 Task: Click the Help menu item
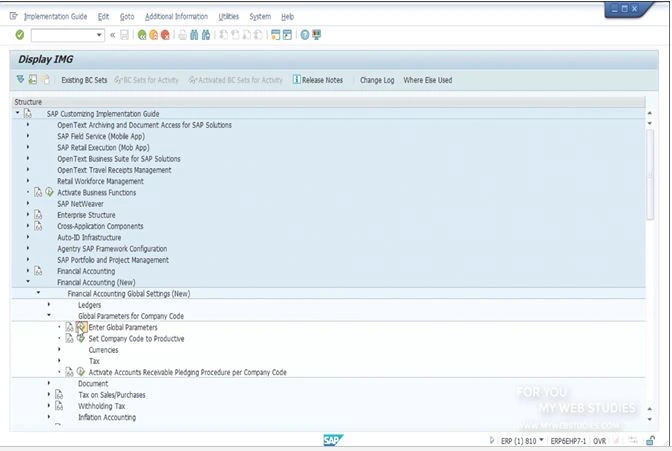click(288, 17)
